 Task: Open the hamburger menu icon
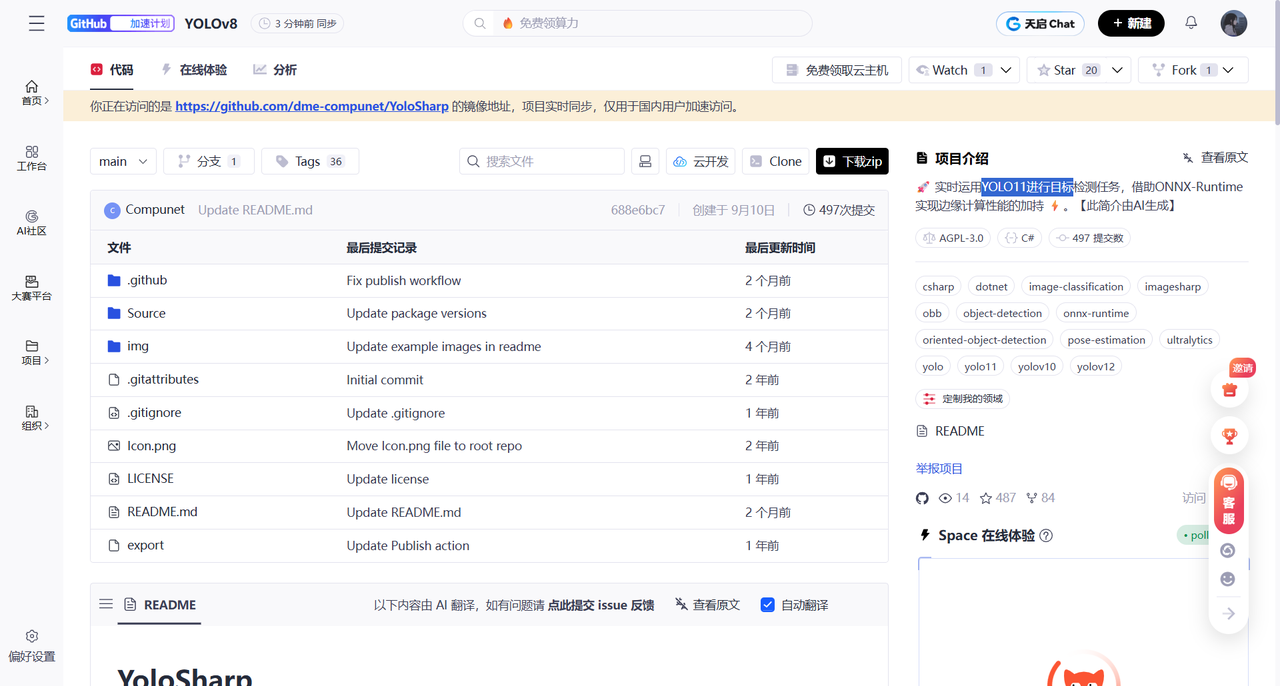(36, 23)
